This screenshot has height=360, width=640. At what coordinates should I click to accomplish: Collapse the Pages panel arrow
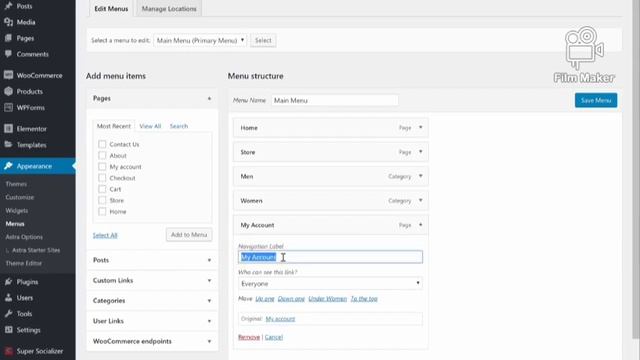pyautogui.click(x=209, y=98)
